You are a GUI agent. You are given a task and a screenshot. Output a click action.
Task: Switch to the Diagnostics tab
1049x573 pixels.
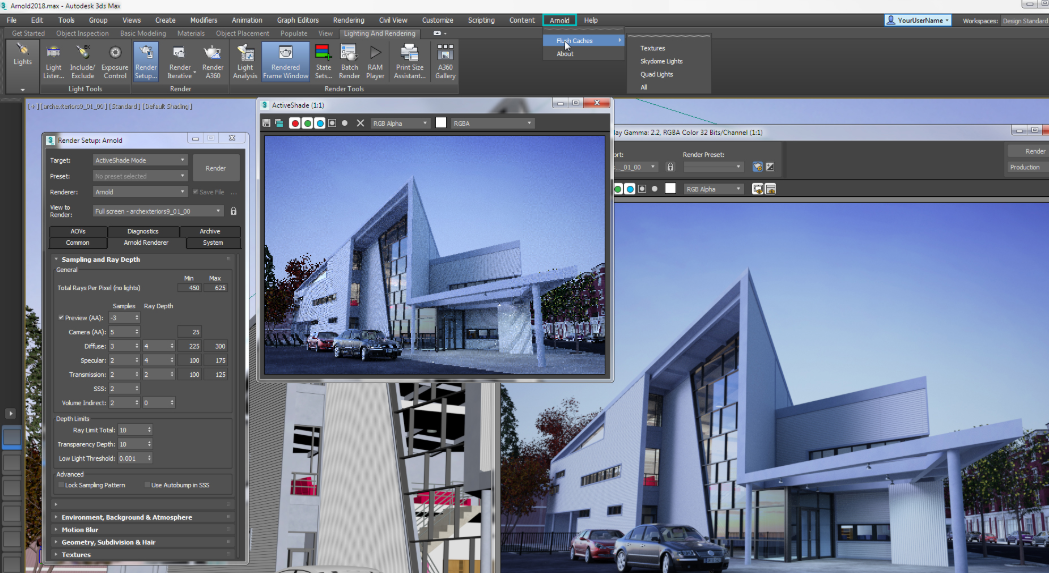tap(143, 231)
